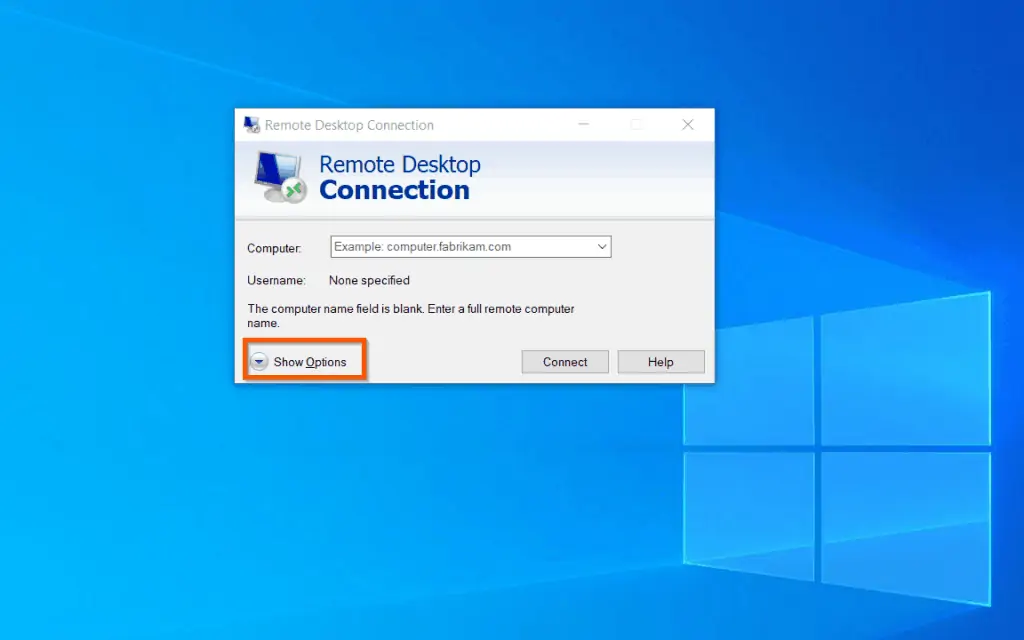The width and height of the screenshot is (1024, 640).
Task: Click the blank computer name message
Action: [x=411, y=316]
